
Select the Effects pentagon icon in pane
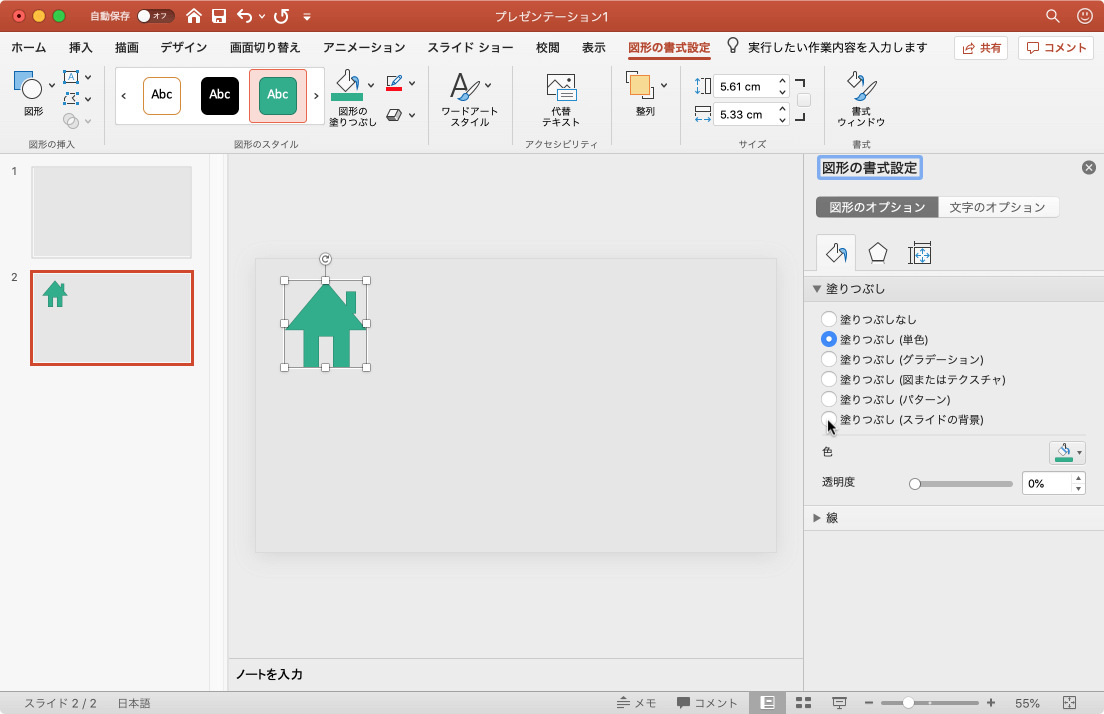click(x=877, y=253)
